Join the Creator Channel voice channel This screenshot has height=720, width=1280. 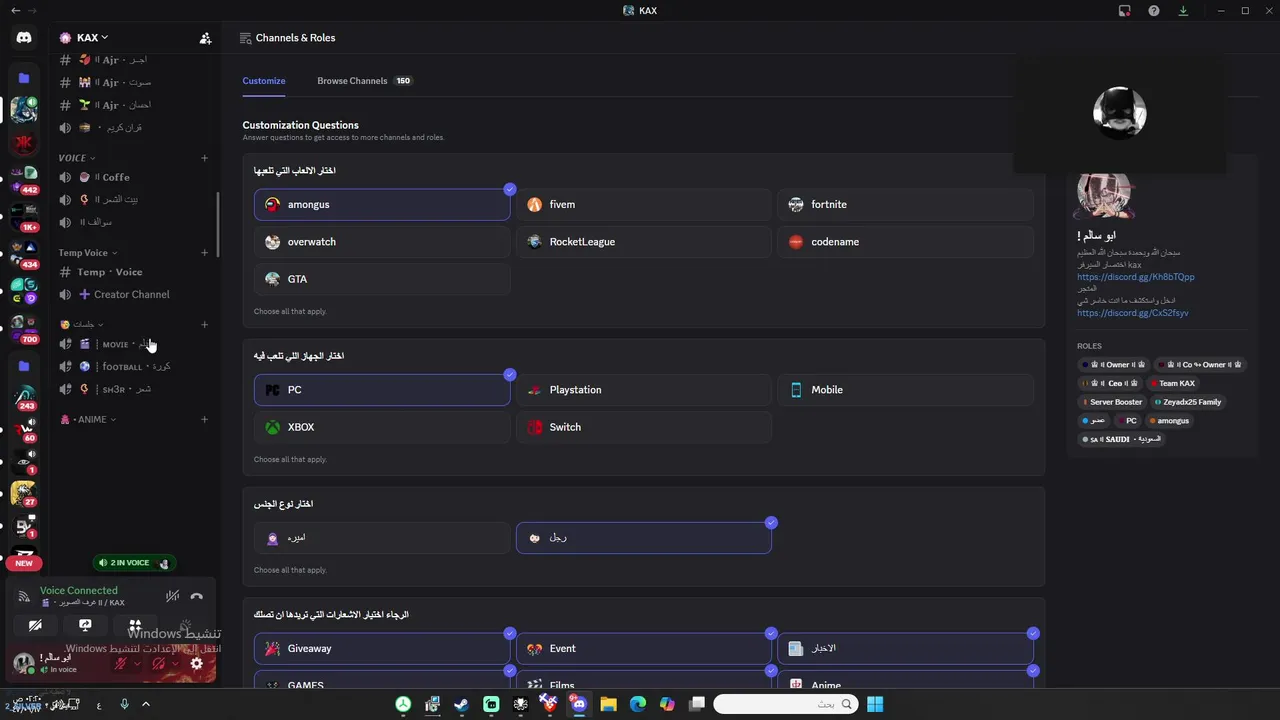point(135,295)
